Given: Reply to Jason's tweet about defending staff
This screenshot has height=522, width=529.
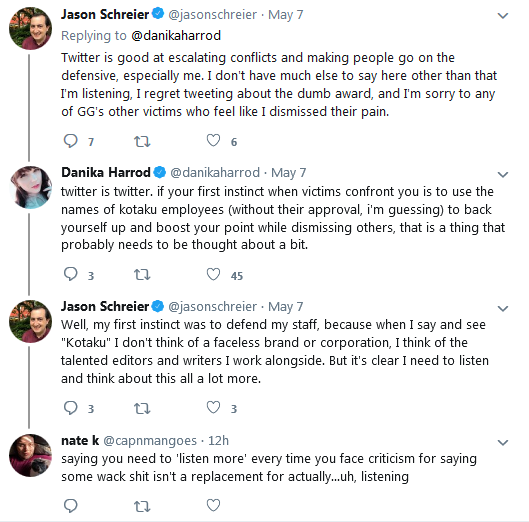Looking at the screenshot, I should 71,408.
